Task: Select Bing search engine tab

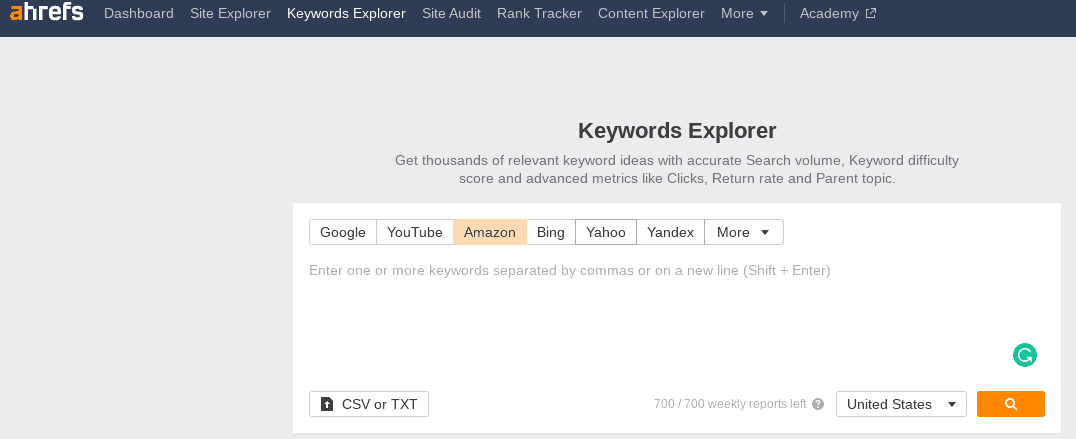Action: pos(550,232)
